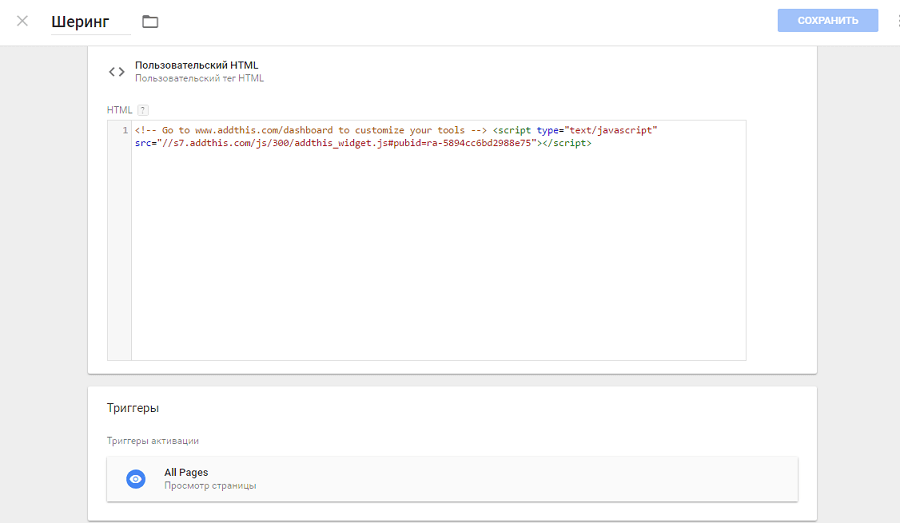Click "Просмотр страницы" trigger type text
Image resolution: width=900 pixels, height=523 pixels.
(x=210, y=486)
